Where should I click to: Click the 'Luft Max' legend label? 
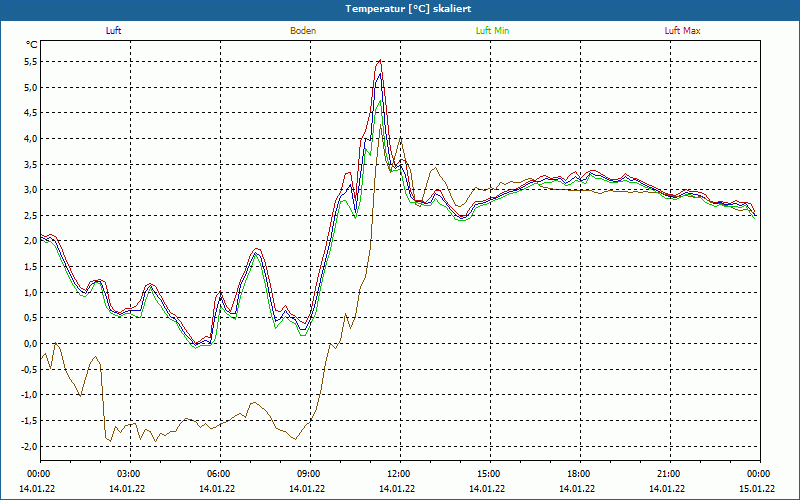[682, 31]
